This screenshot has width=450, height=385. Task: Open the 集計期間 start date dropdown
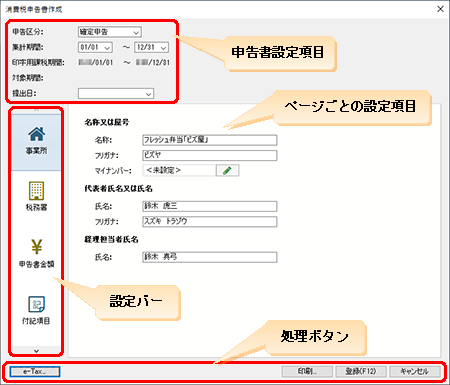pos(95,47)
